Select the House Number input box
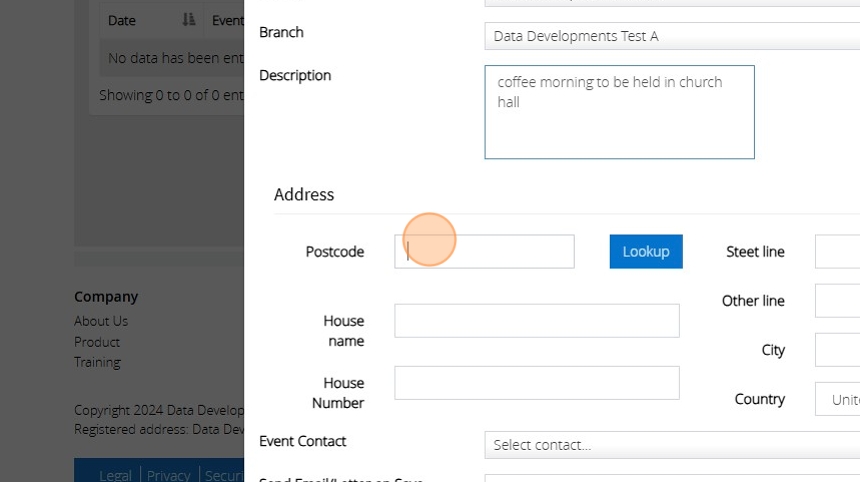The width and height of the screenshot is (860, 482). [536, 383]
